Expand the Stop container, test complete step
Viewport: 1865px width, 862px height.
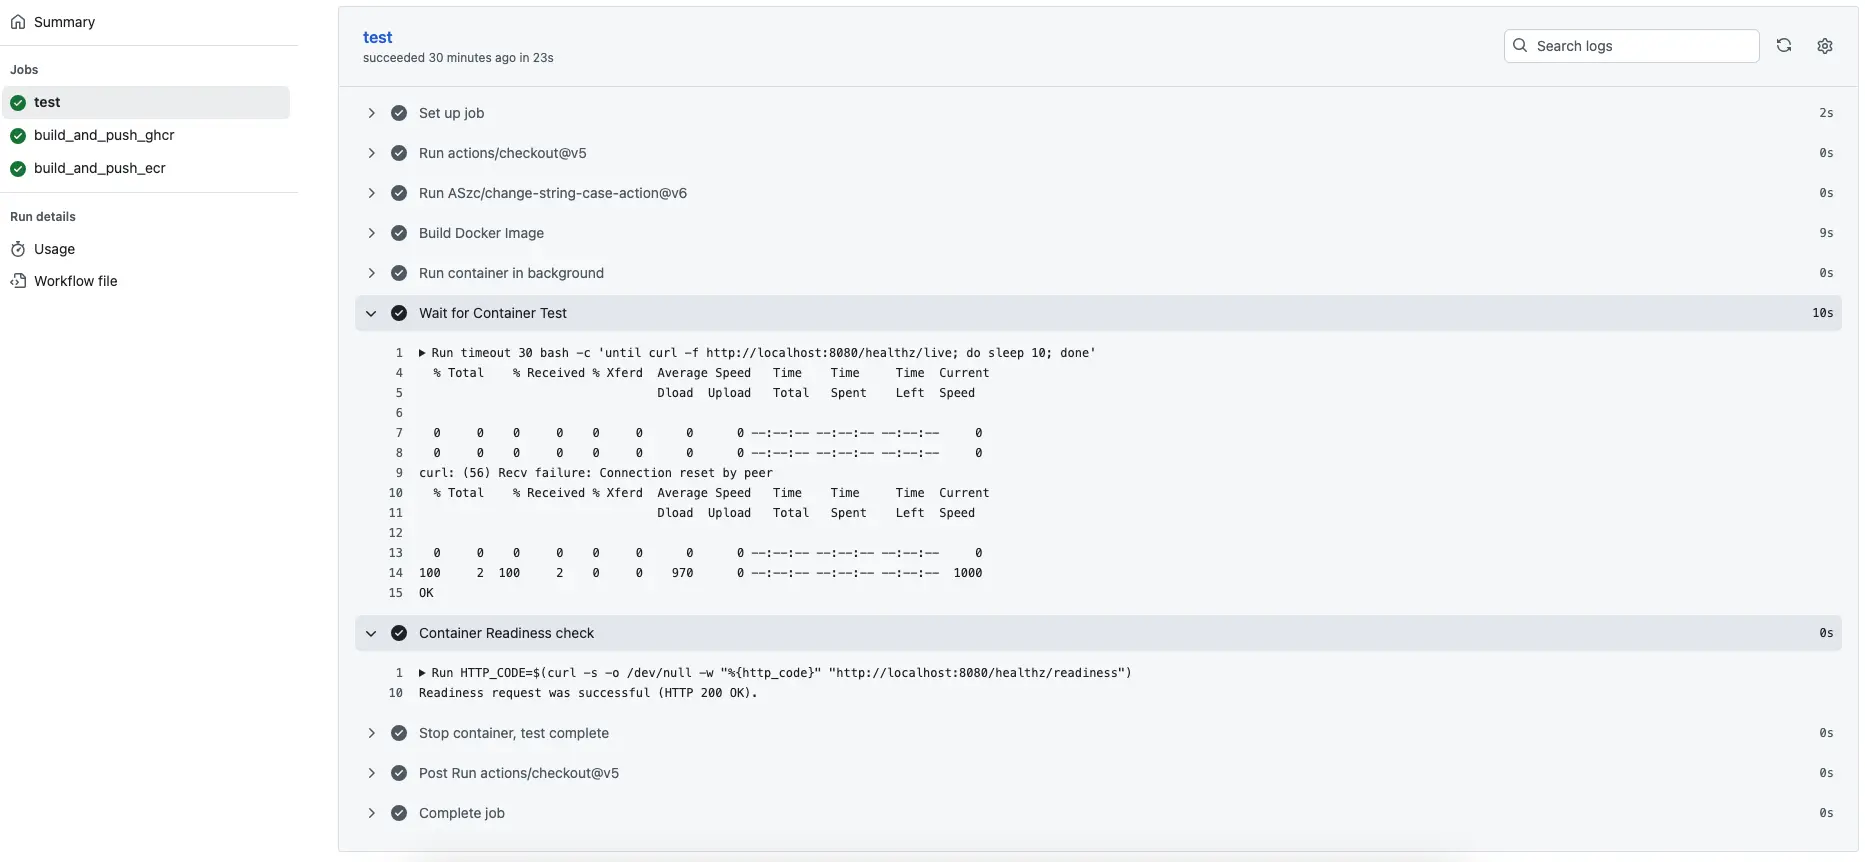pos(371,733)
